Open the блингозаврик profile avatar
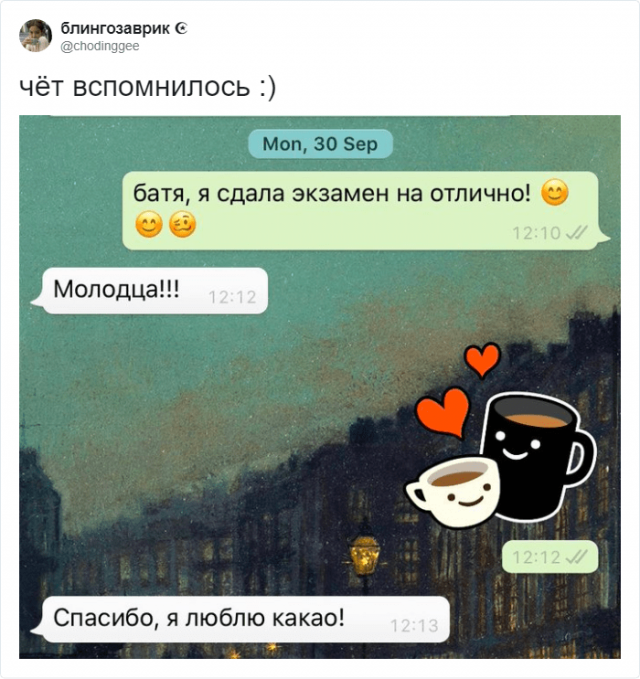This screenshot has height=679, width=640. [x=36, y=36]
